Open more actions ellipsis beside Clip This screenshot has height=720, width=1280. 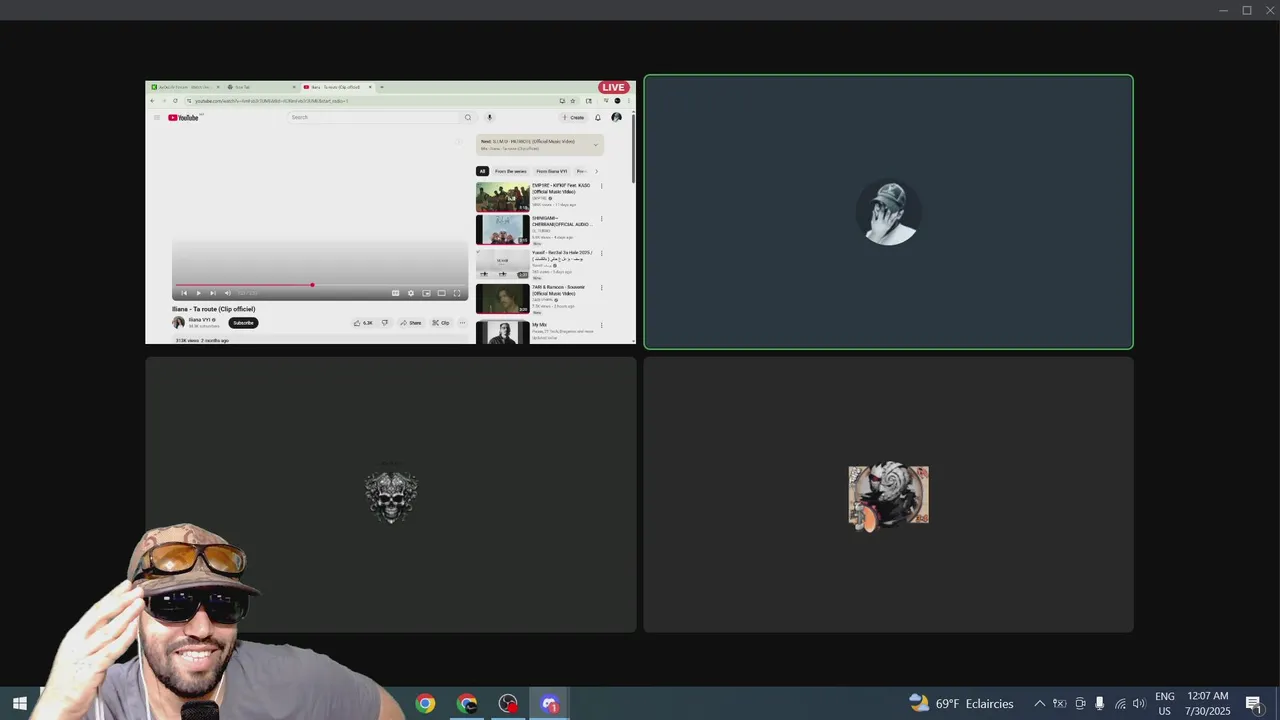[x=462, y=323]
